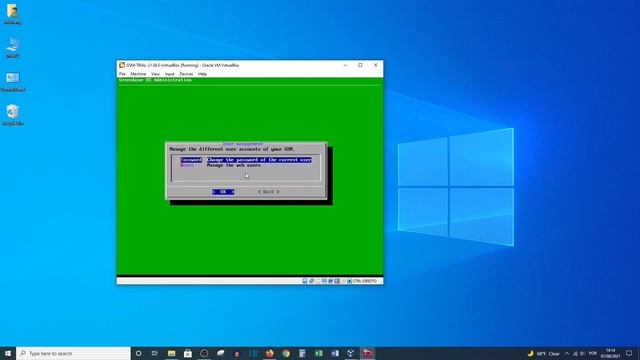Click the network tray icon
Image resolution: width=640 pixels, height=360 pixels.
click(575, 353)
